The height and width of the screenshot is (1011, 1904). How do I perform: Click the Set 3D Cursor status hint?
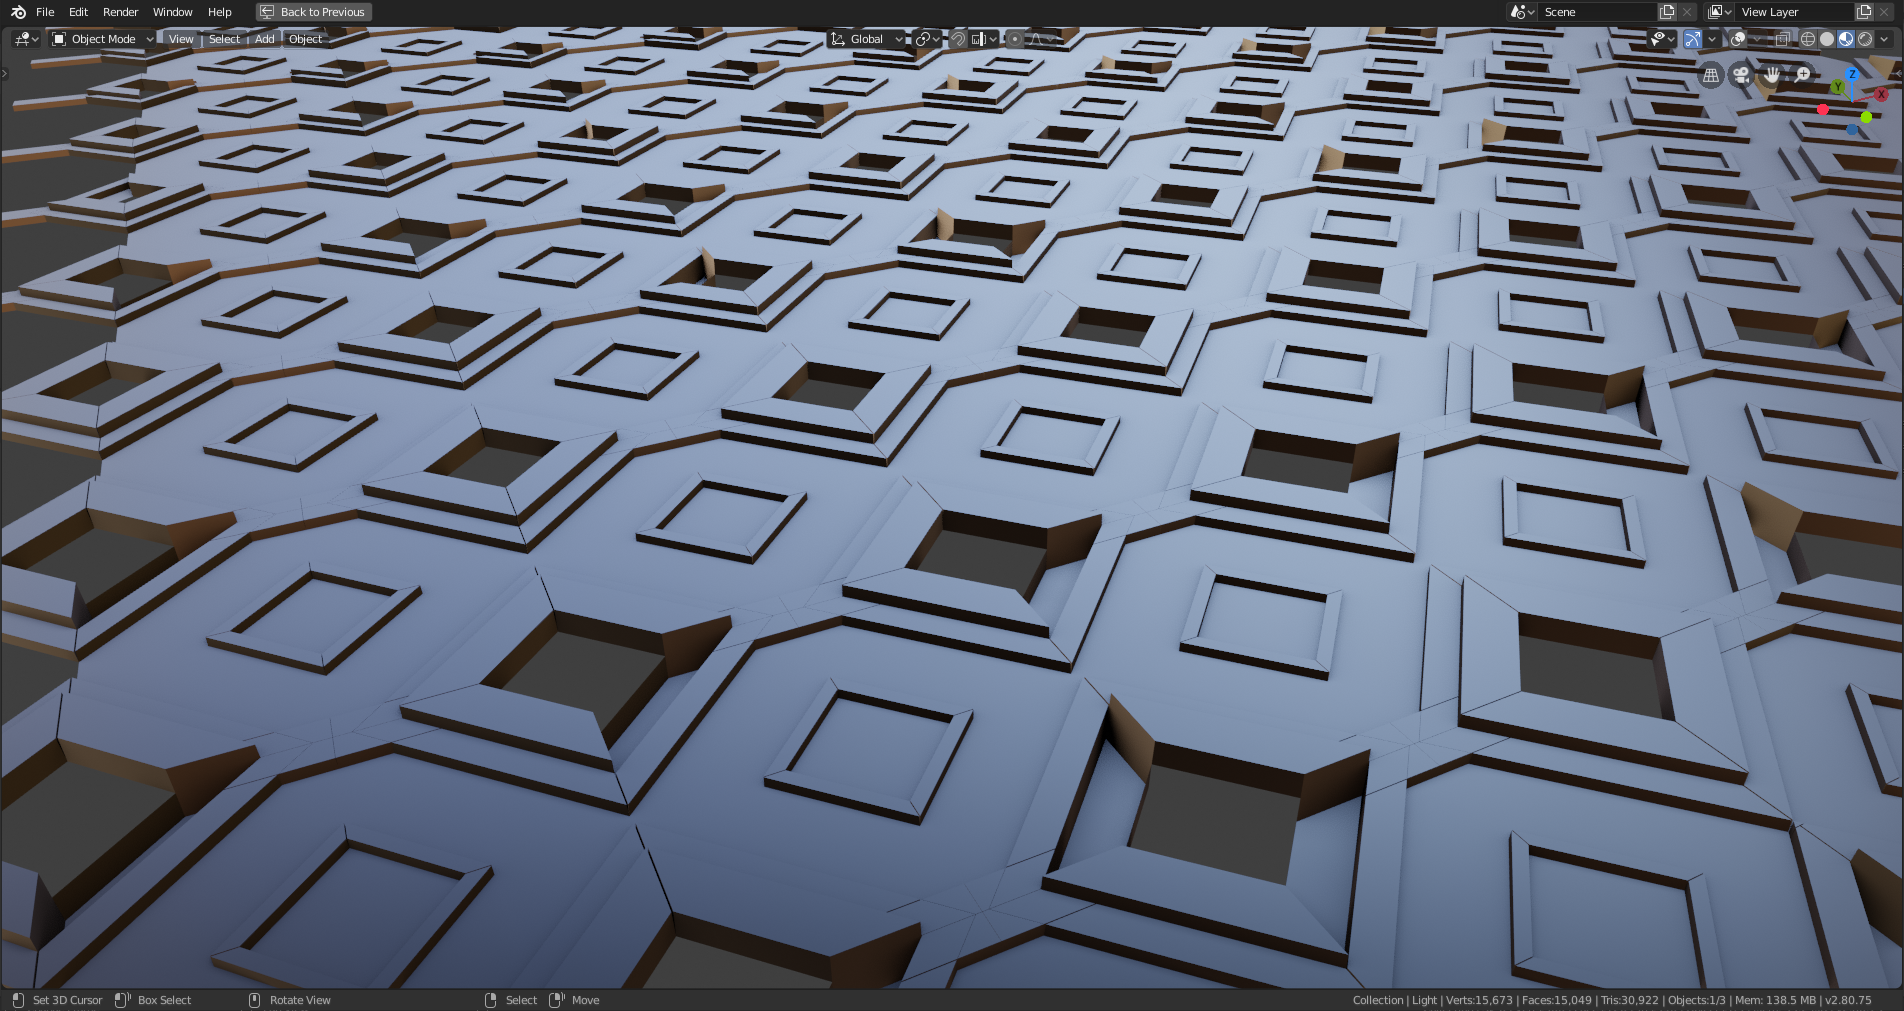57,1000
